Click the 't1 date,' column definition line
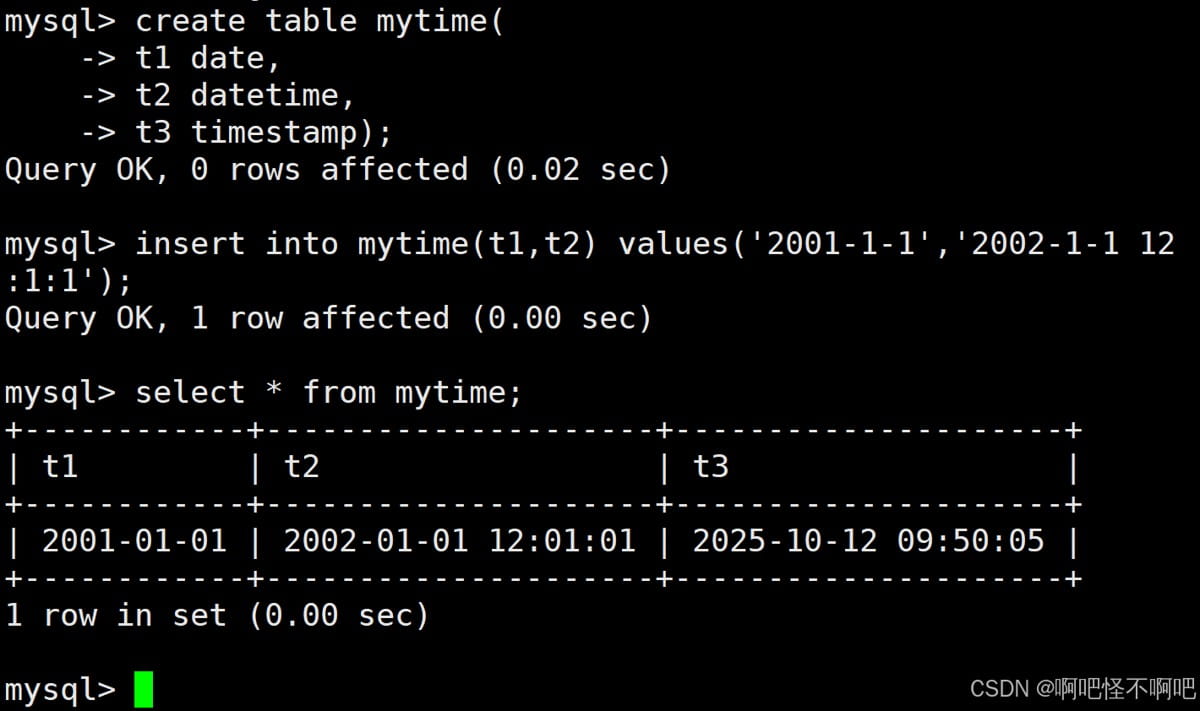 [x=208, y=58]
